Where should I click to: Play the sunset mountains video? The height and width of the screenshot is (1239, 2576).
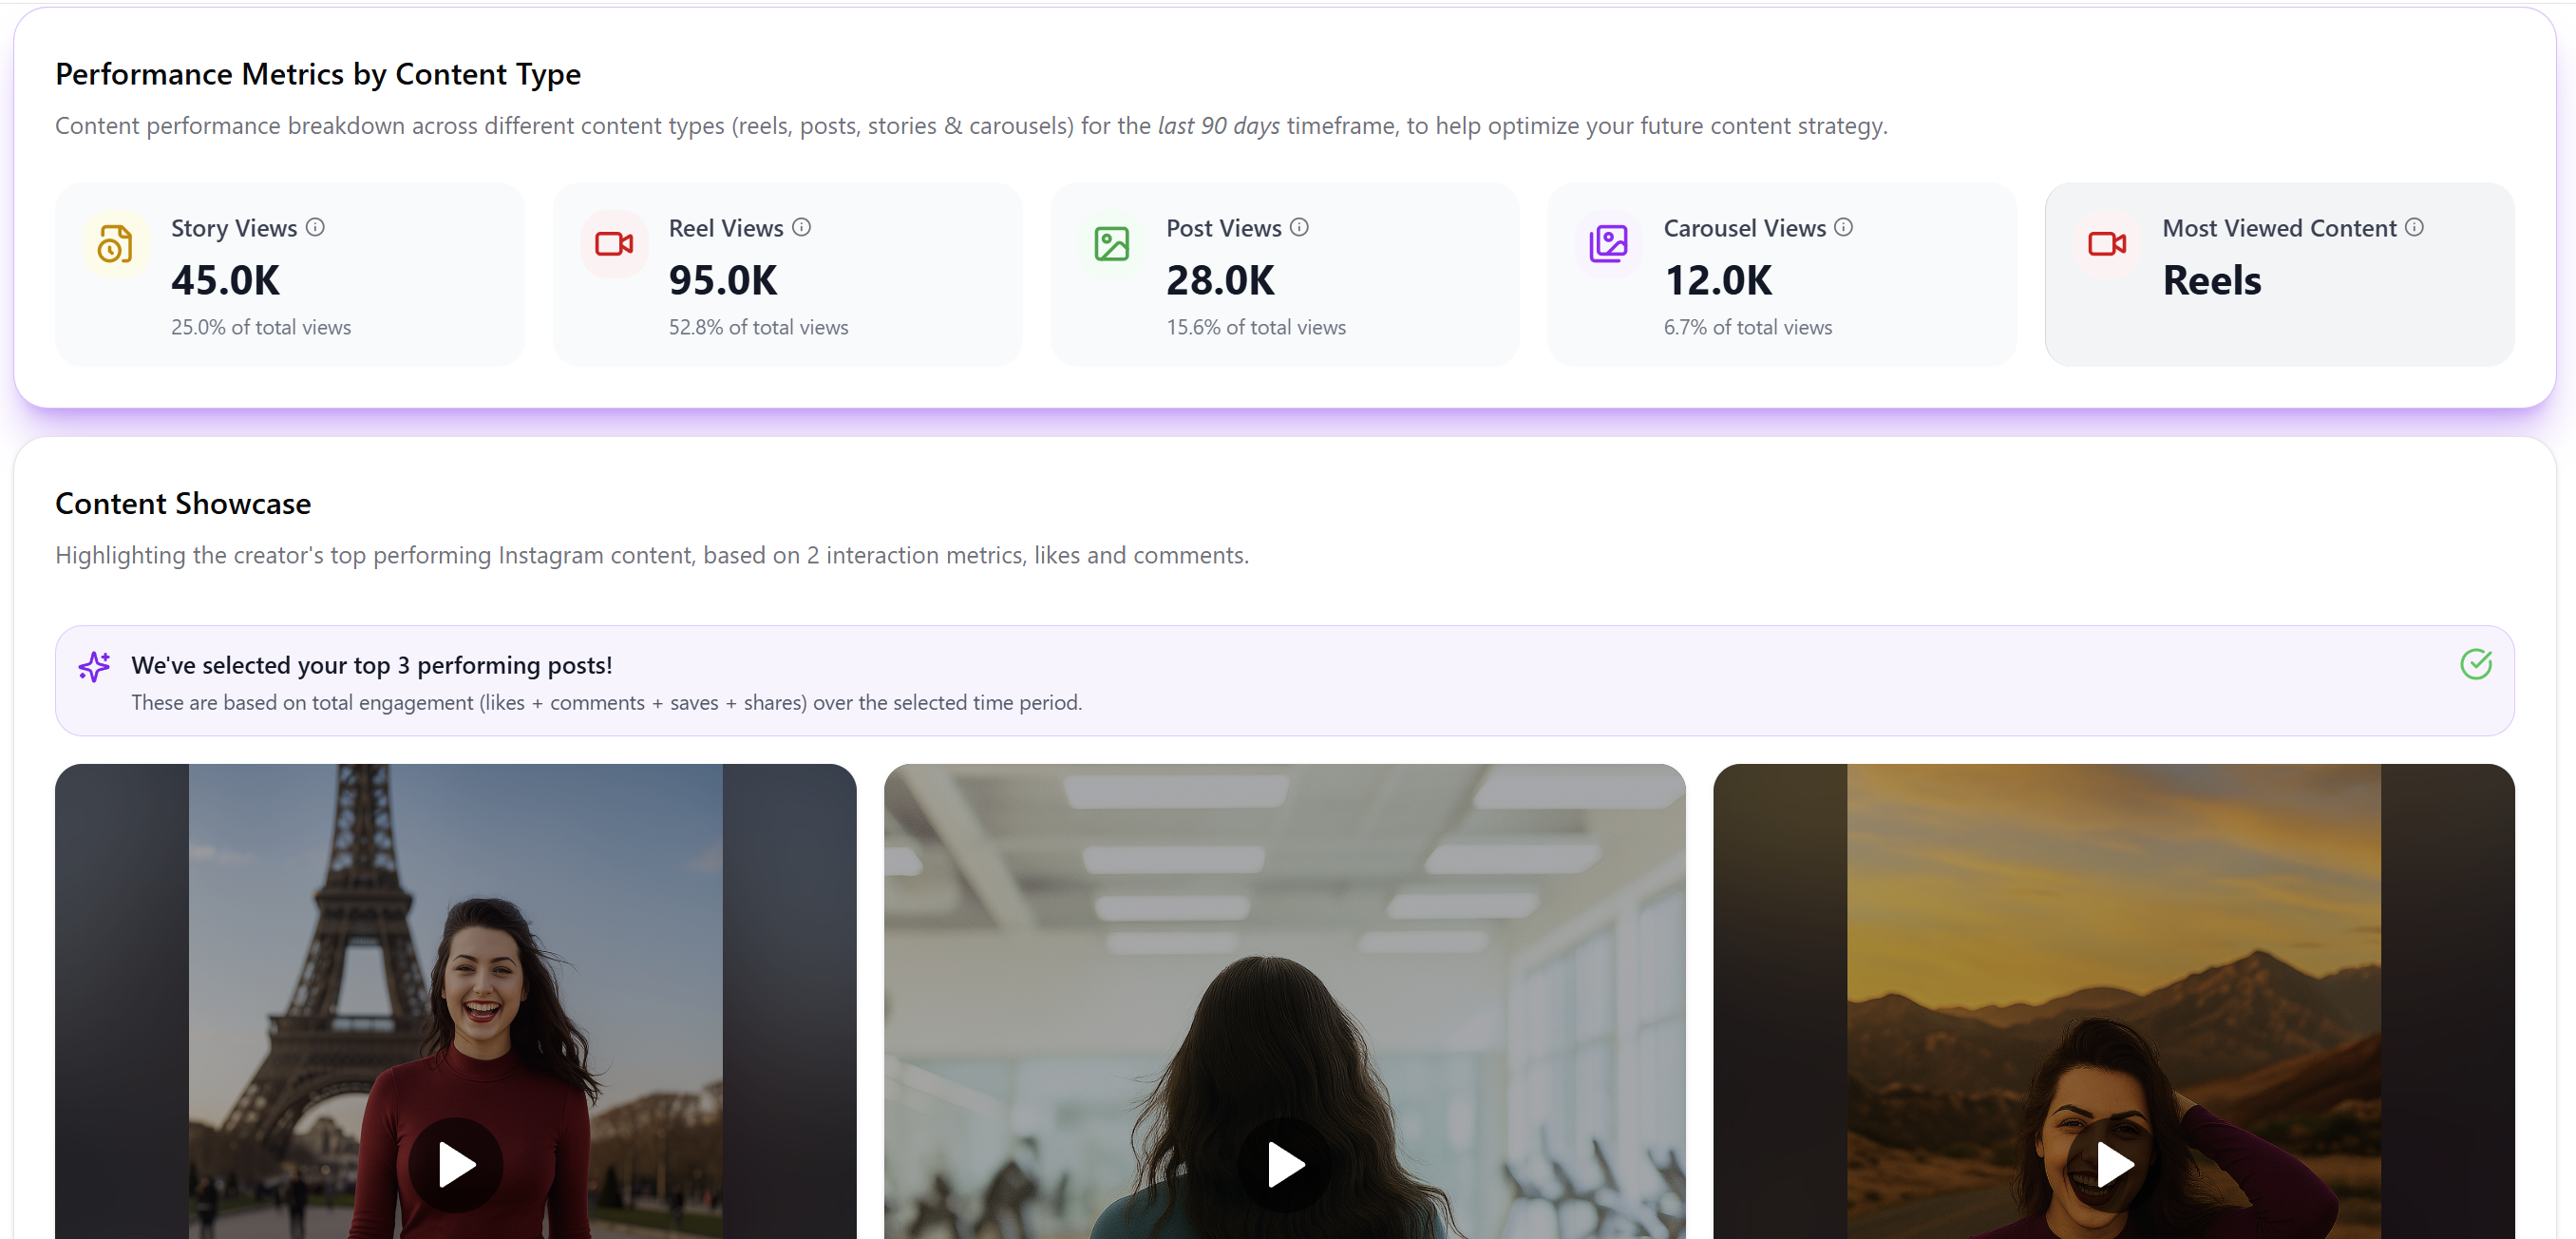[x=2113, y=1164]
